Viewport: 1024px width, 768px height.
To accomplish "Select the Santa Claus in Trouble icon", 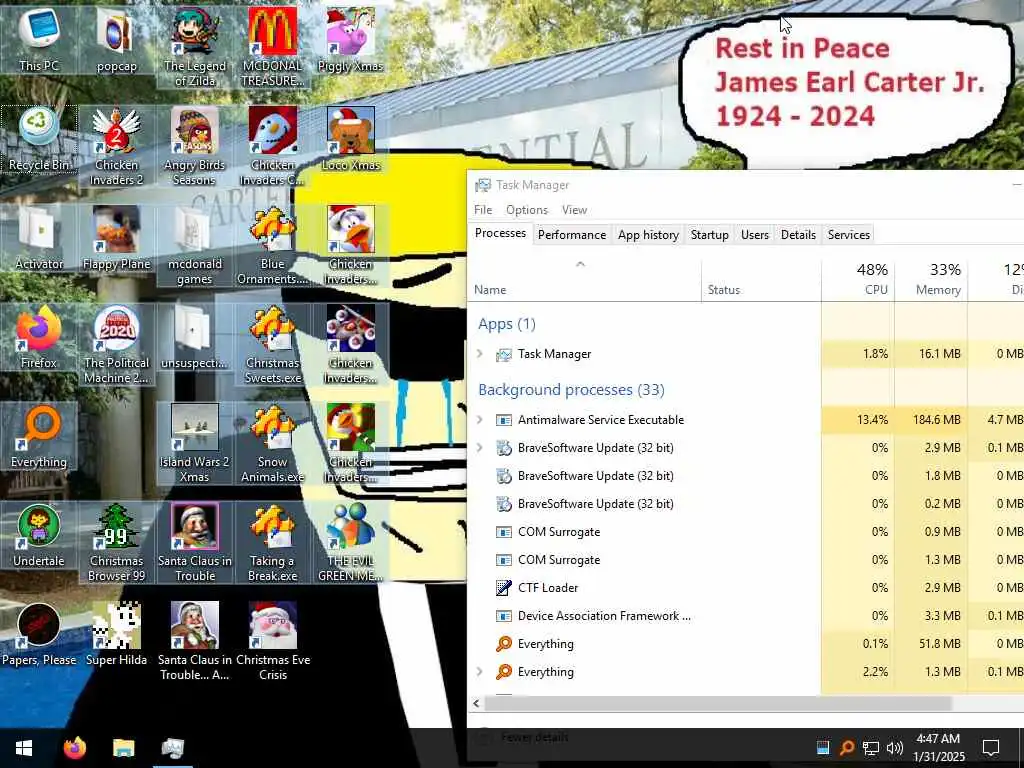I will coord(195,543).
